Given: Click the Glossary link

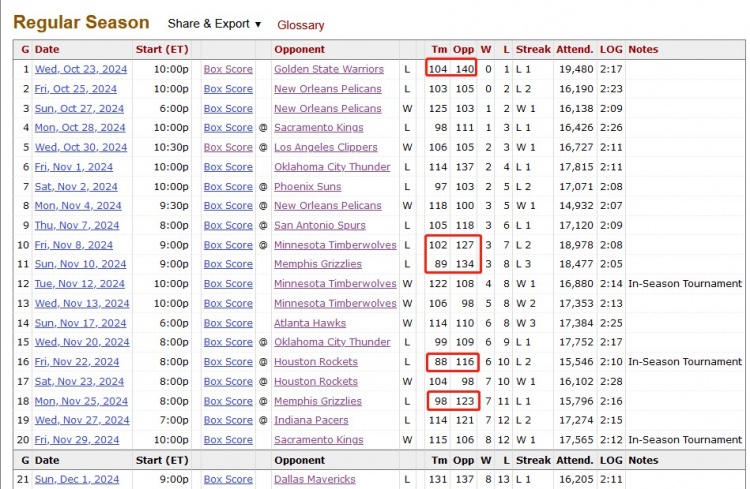Looking at the screenshot, I should pyautogui.click(x=300, y=25).
